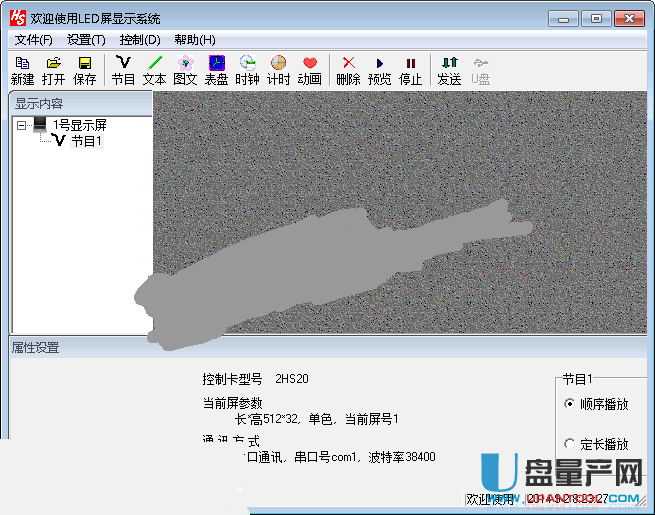
Task: Open the 文件(F) menu
Action: pyautogui.click(x=34, y=40)
